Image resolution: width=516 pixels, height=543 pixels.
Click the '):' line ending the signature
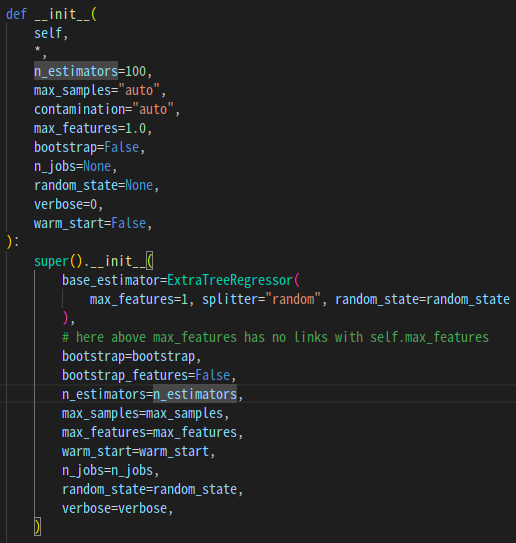tap(12, 242)
